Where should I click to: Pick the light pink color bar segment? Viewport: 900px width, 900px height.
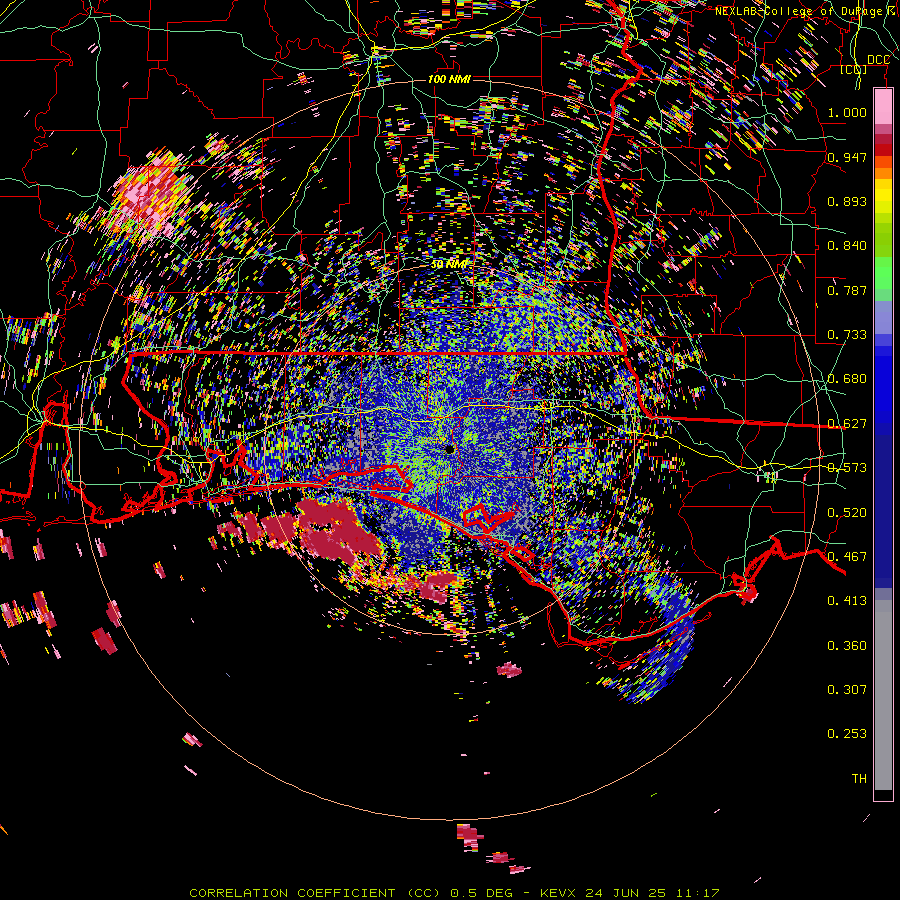click(883, 106)
